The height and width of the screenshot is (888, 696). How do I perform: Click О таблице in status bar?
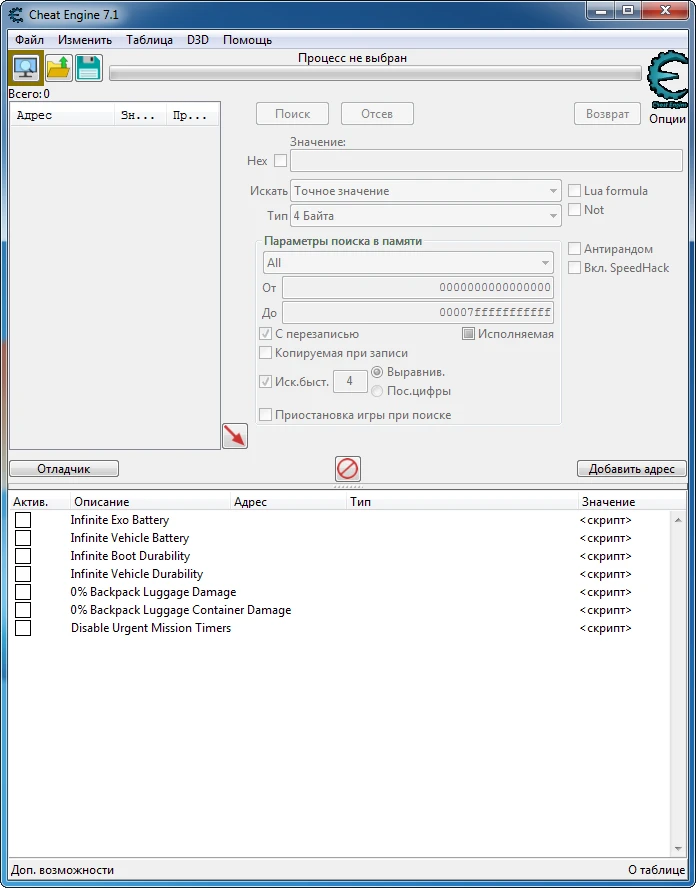(657, 870)
